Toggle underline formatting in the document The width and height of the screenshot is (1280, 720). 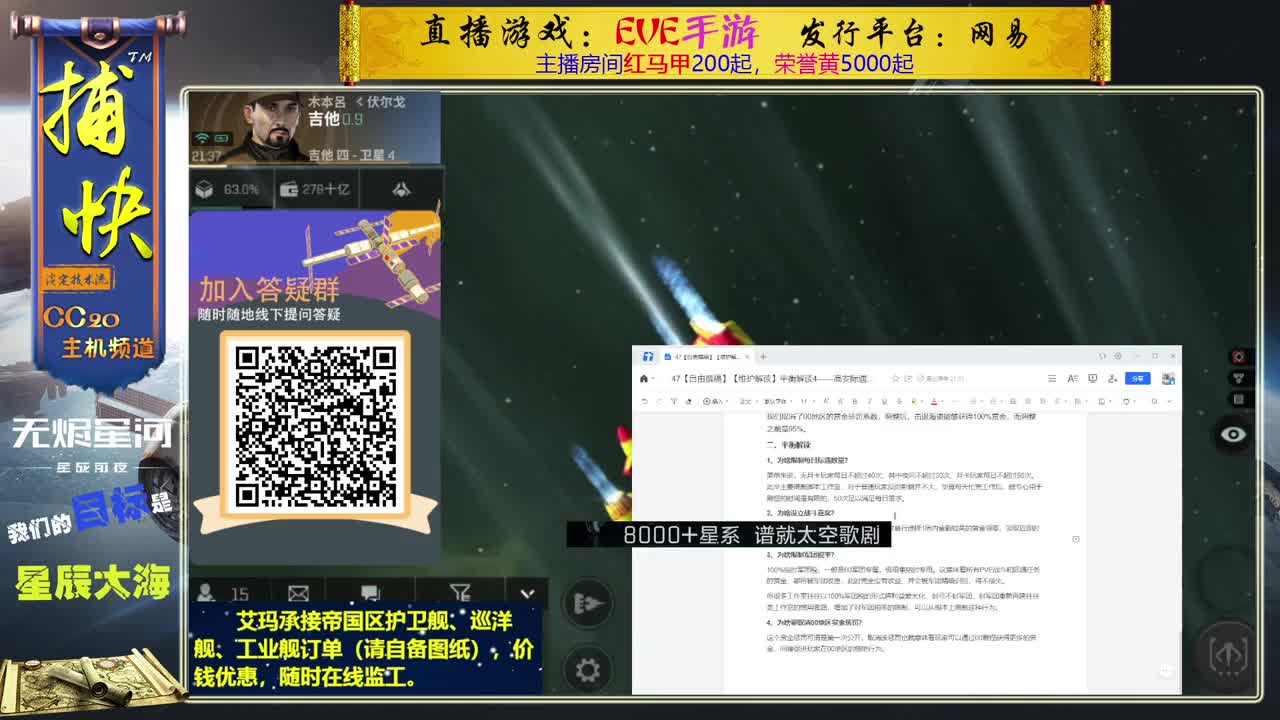[884, 401]
